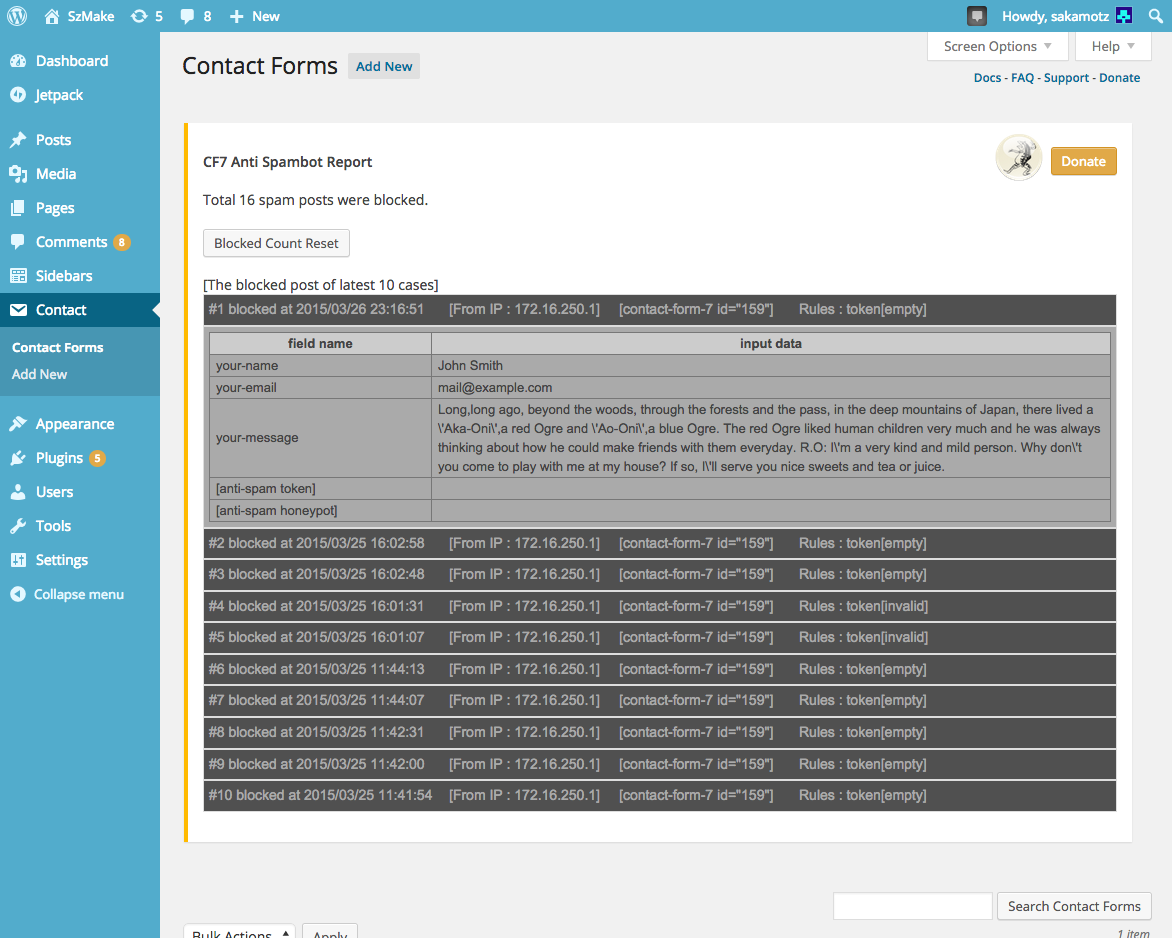The image size is (1172, 938).
Task: Focus the Search Contact Forms text field
Action: [x=913, y=906]
